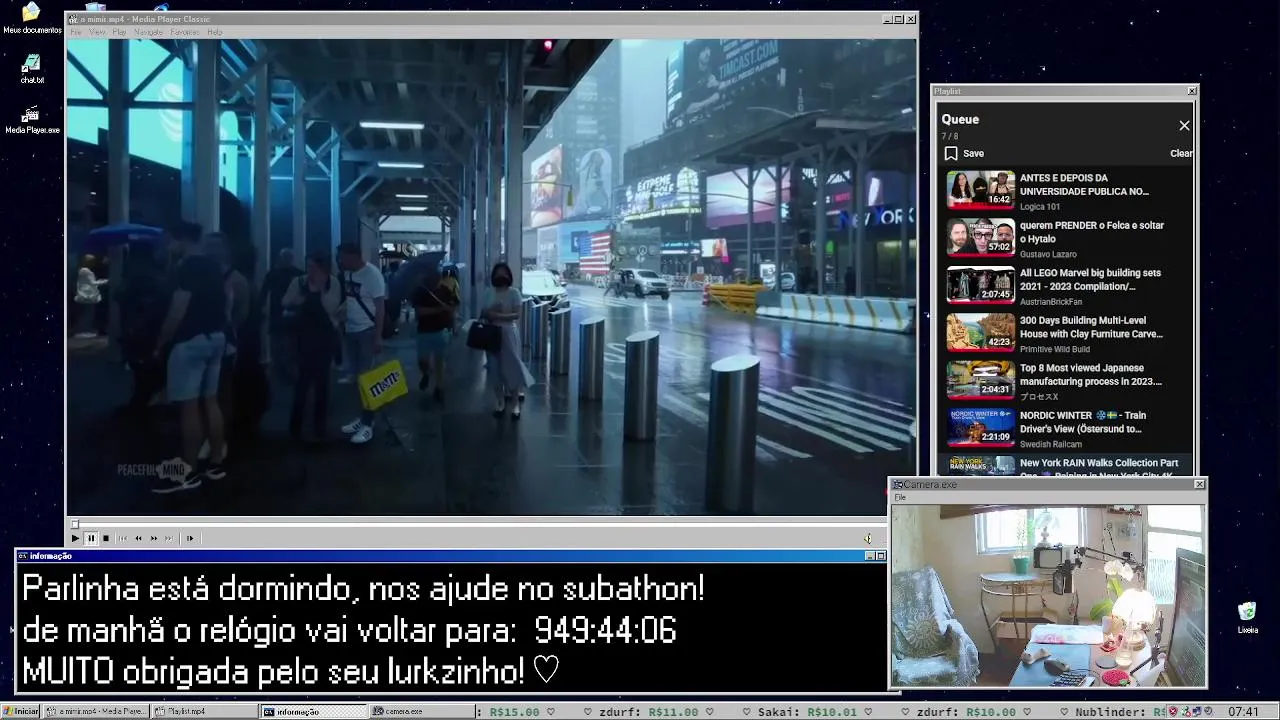Click the webcam feed in Camera.exe

click(x=1048, y=596)
